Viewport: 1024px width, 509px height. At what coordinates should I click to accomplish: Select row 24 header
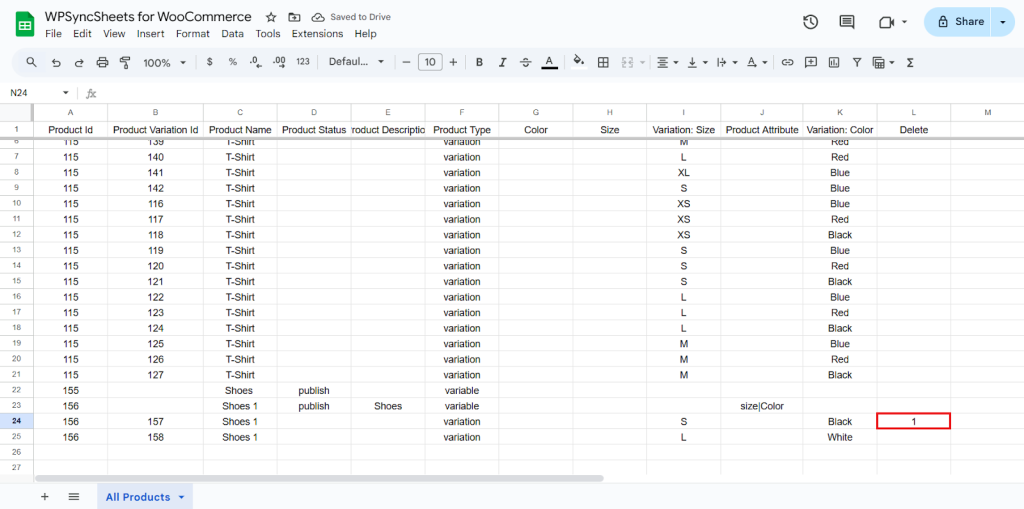click(x=16, y=421)
